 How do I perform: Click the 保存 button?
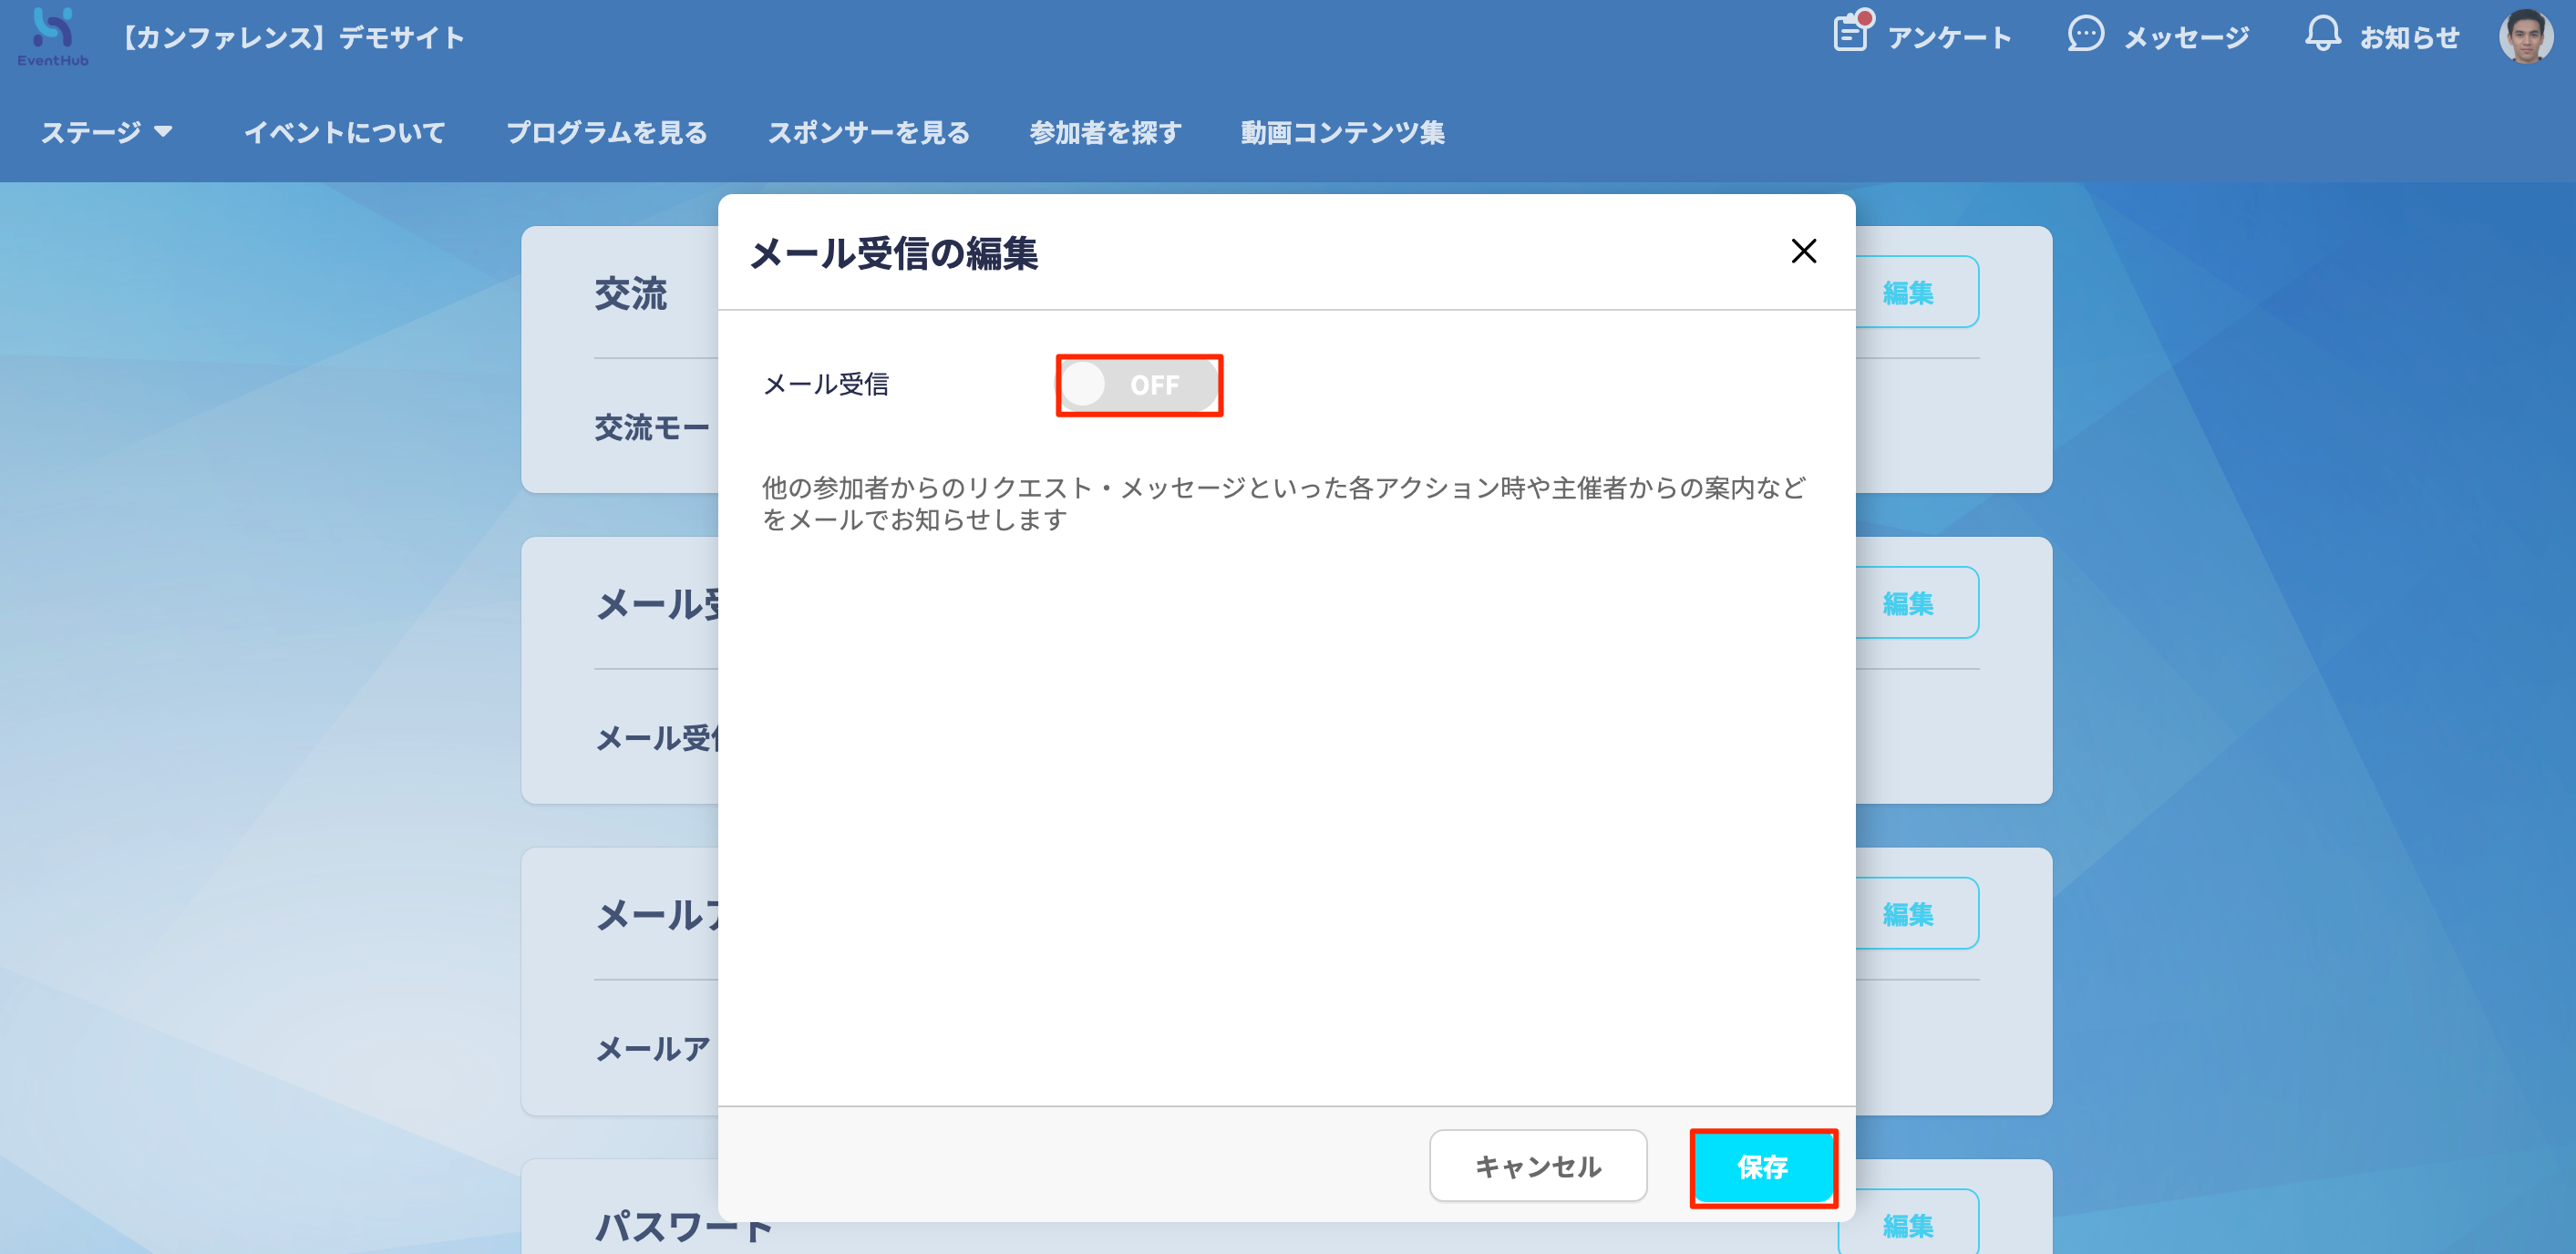coord(1763,1167)
